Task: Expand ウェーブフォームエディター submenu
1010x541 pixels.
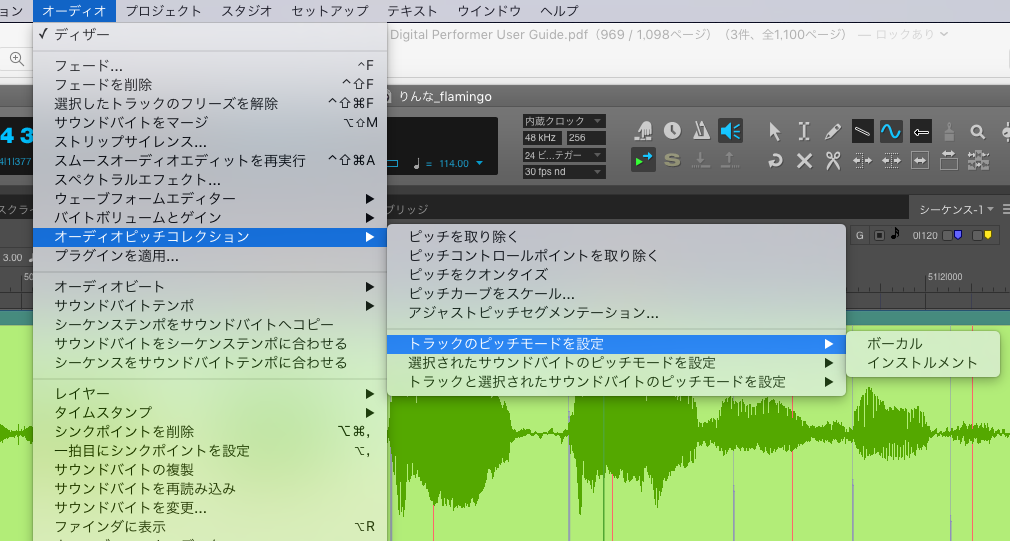Action: [210, 199]
